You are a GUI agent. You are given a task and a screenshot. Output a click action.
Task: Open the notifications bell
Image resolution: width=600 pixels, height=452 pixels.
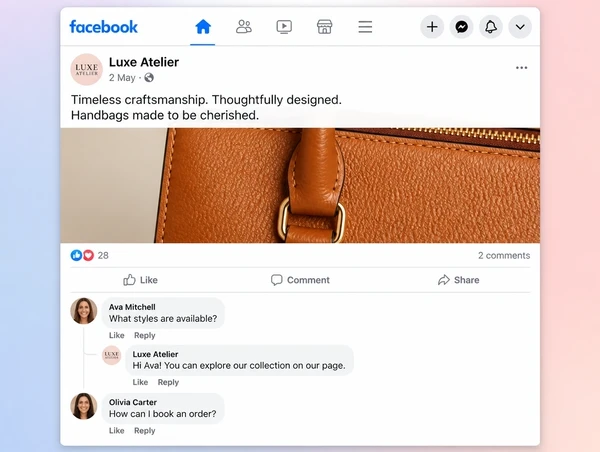491,27
